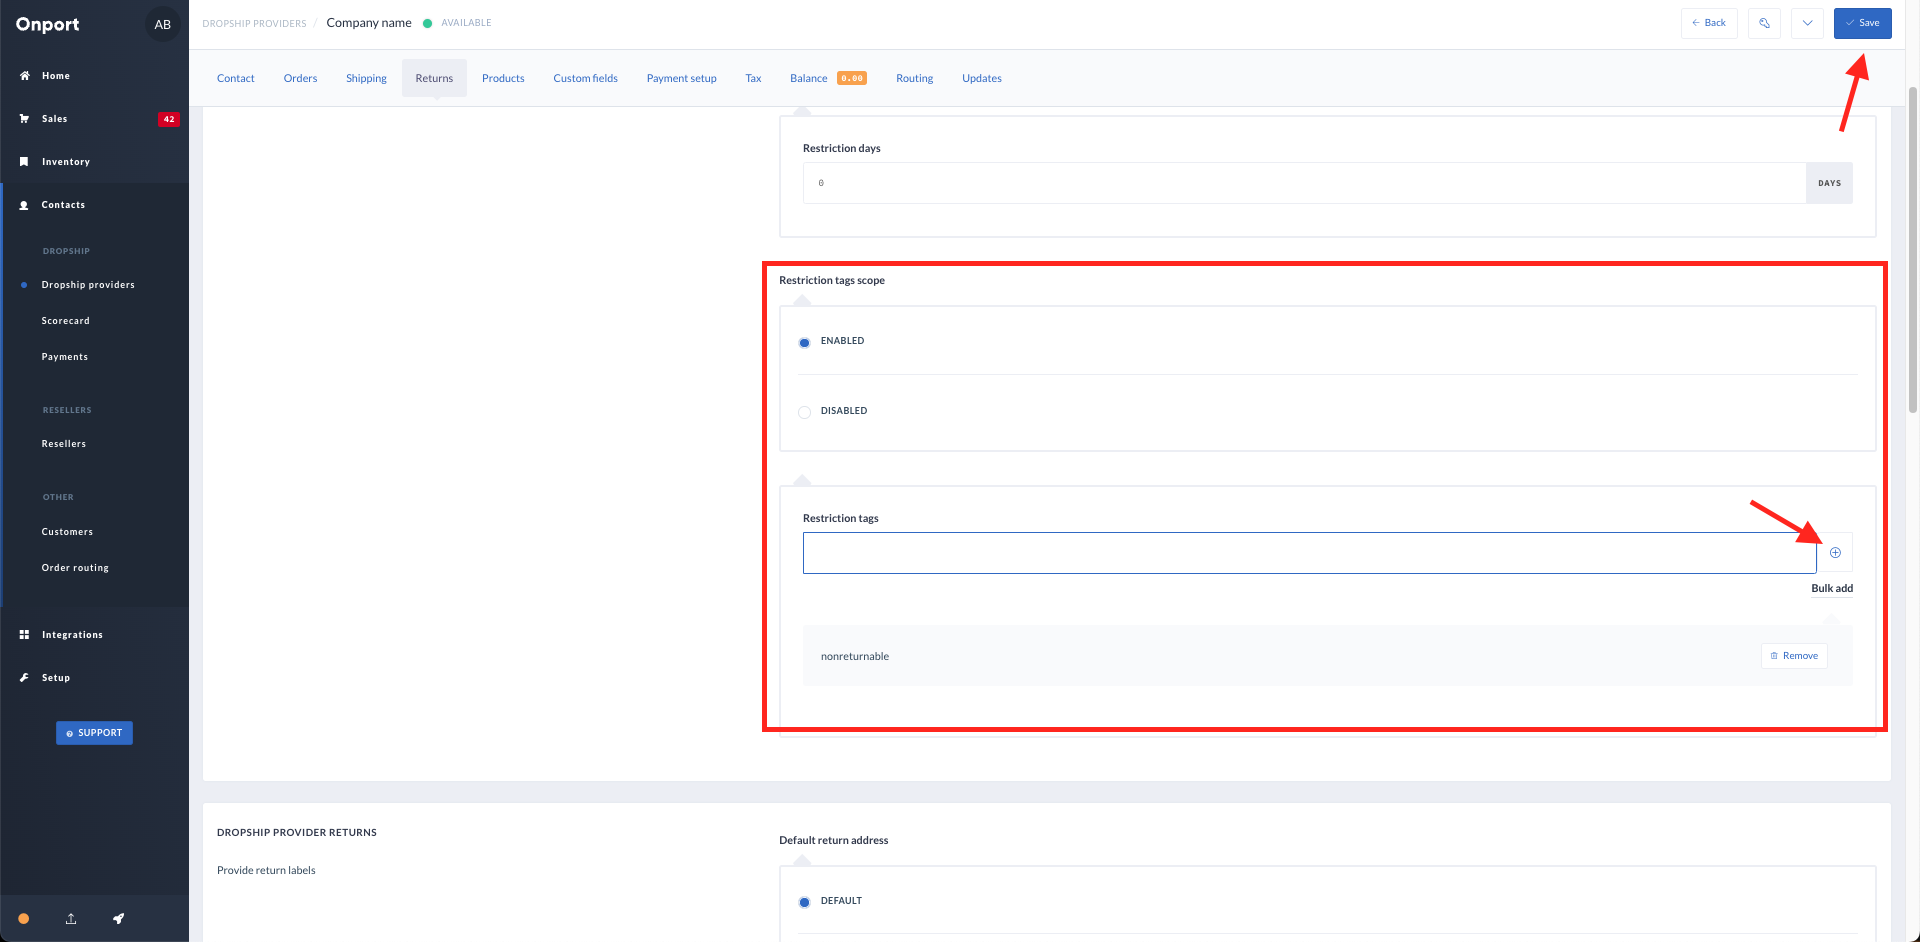Switch to the Shipping tab
Viewport: 1920px width, 942px height.
click(x=366, y=78)
